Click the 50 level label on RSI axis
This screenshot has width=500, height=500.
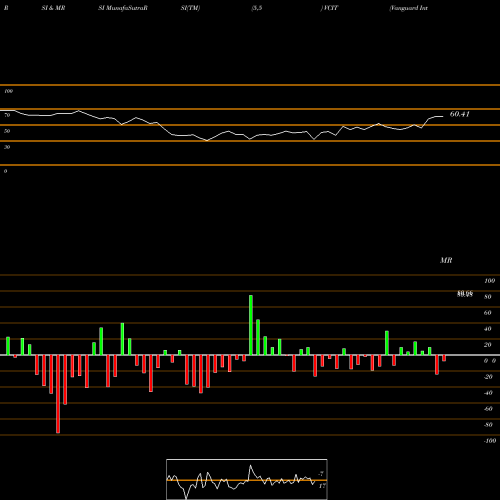7,131
